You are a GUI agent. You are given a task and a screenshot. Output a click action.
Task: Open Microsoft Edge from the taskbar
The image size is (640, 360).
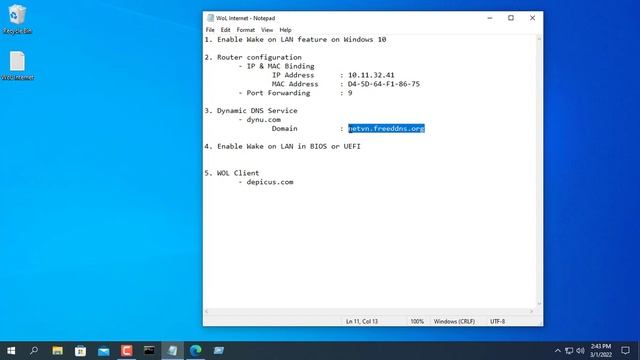(x=196, y=351)
